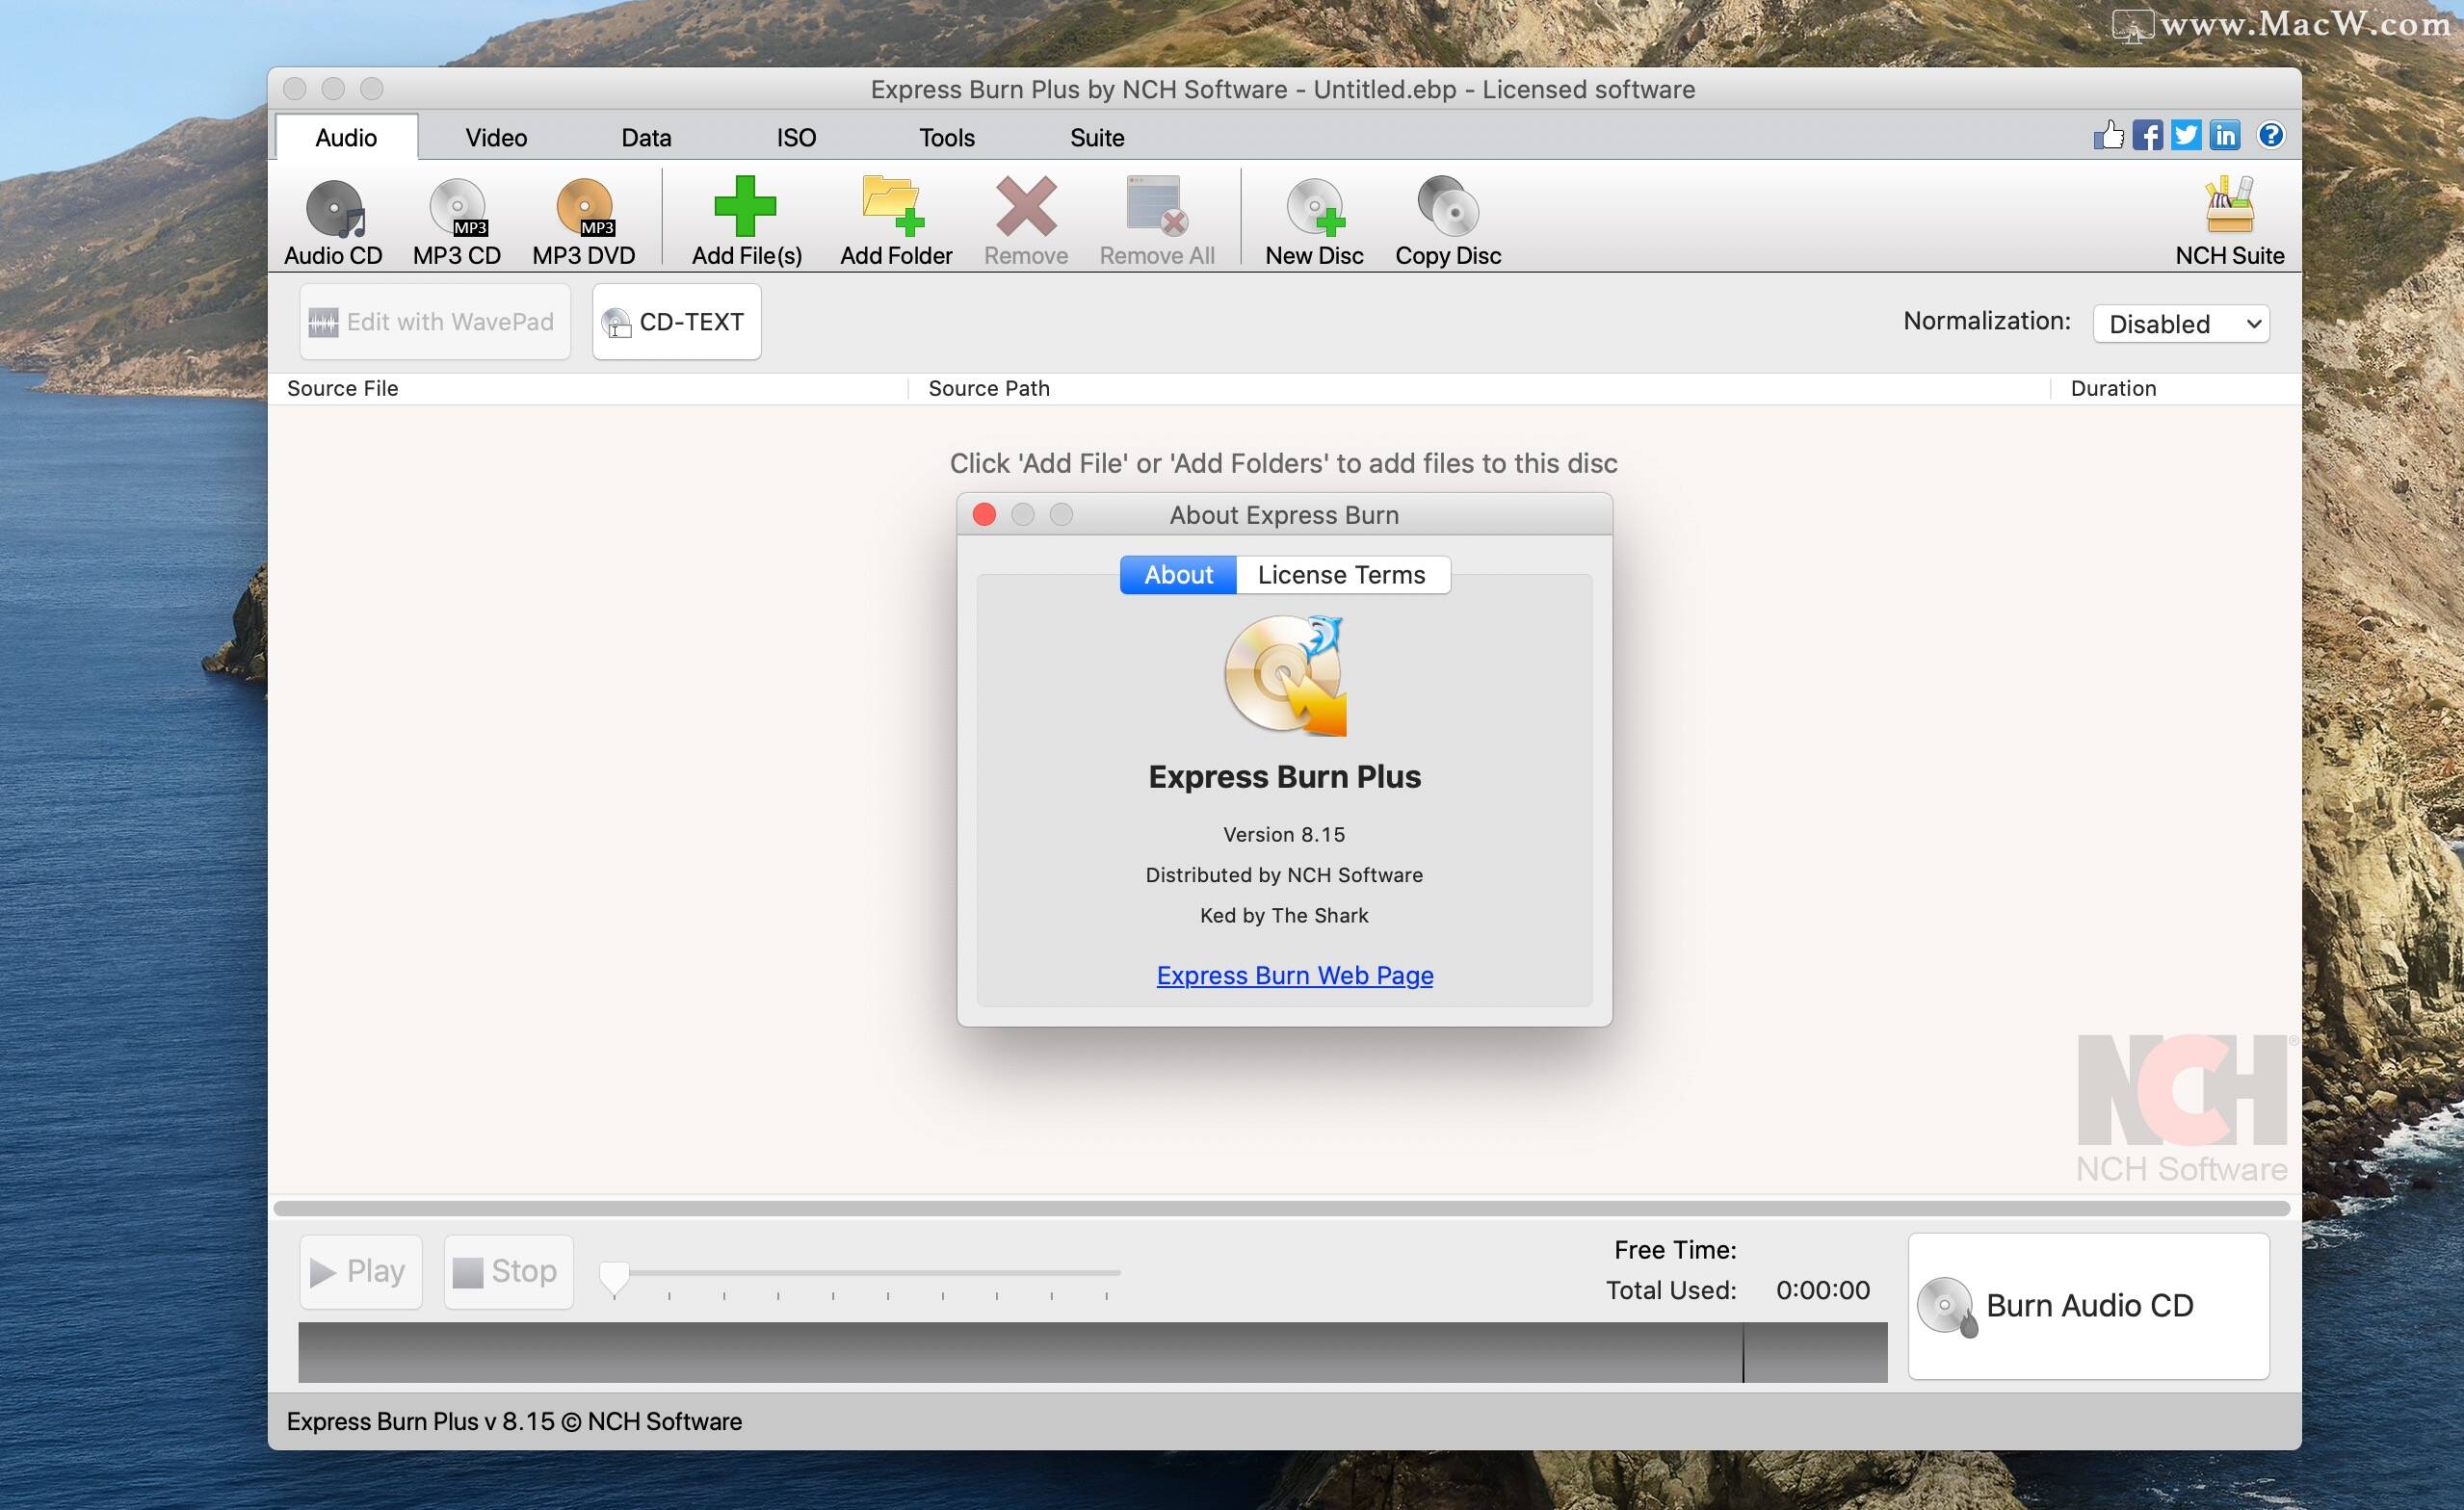Click the 'Add File' or 'Add Folders' hint text
The image size is (2464, 1510).
tap(1283, 464)
